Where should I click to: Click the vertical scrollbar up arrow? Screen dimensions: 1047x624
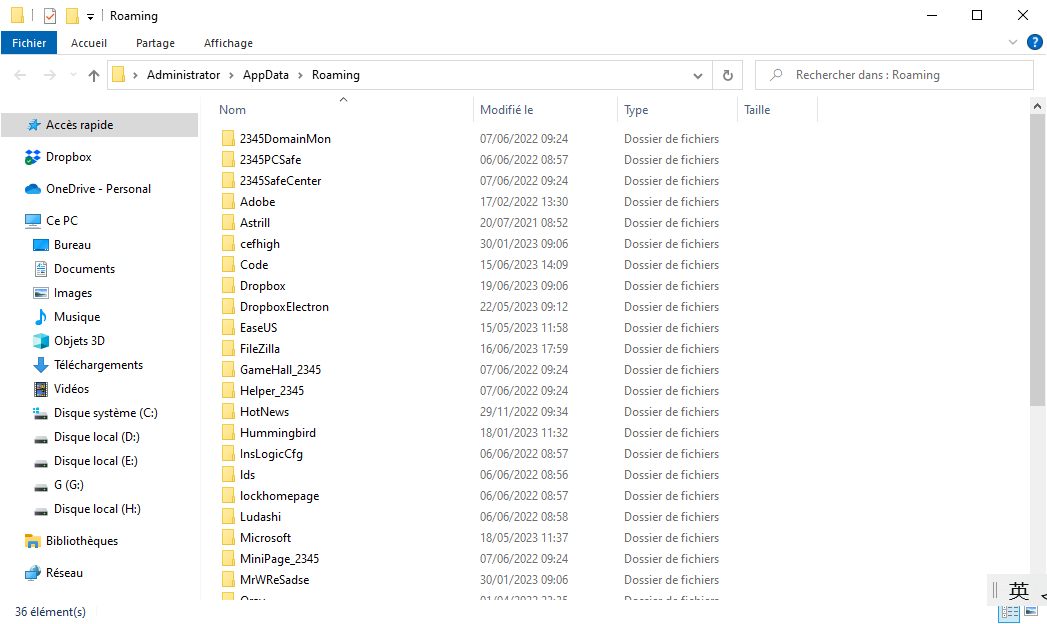pyautogui.click(x=1037, y=105)
